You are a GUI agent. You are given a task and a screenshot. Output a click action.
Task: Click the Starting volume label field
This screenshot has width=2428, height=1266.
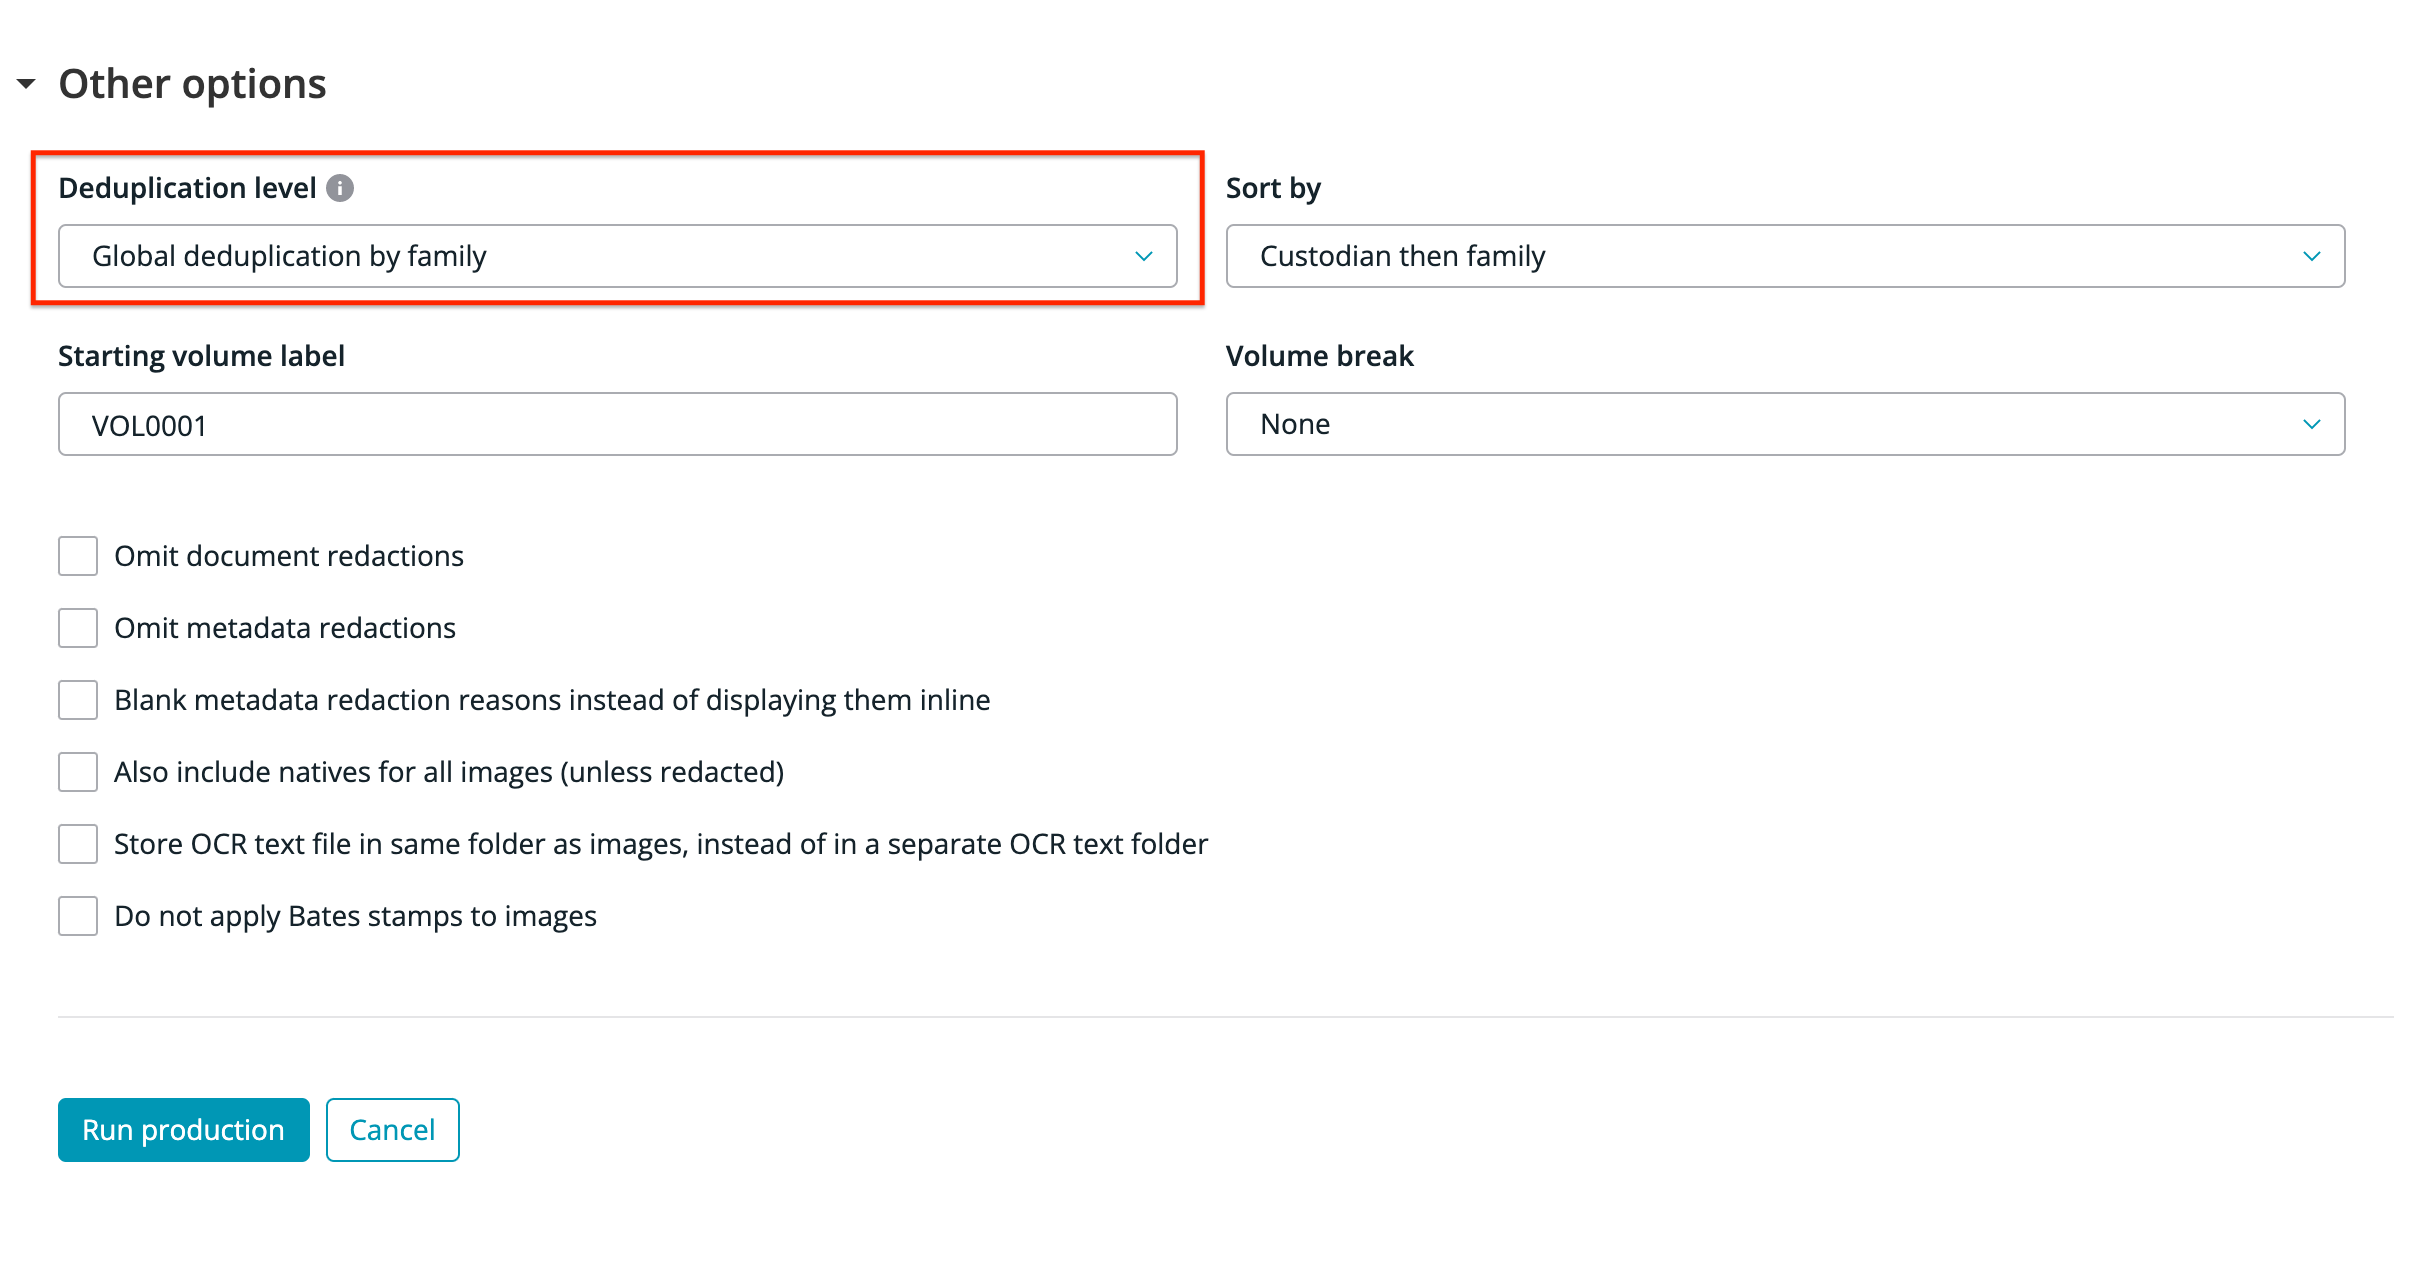point(617,424)
